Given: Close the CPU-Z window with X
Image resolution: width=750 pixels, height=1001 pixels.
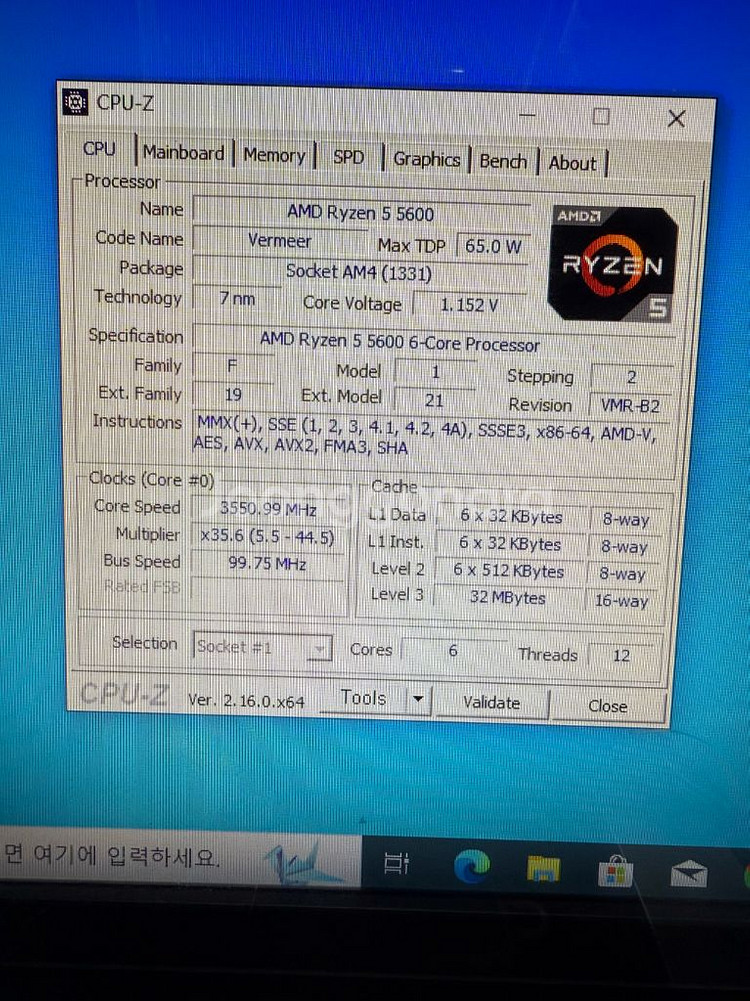Looking at the screenshot, I should 677,118.
